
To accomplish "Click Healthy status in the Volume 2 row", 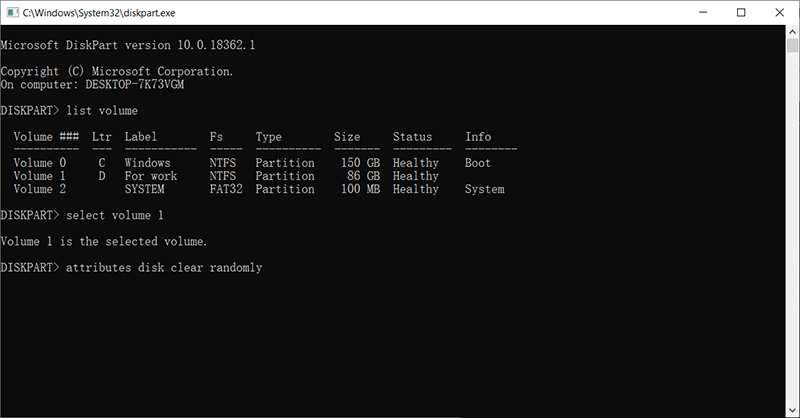I will click(416, 189).
